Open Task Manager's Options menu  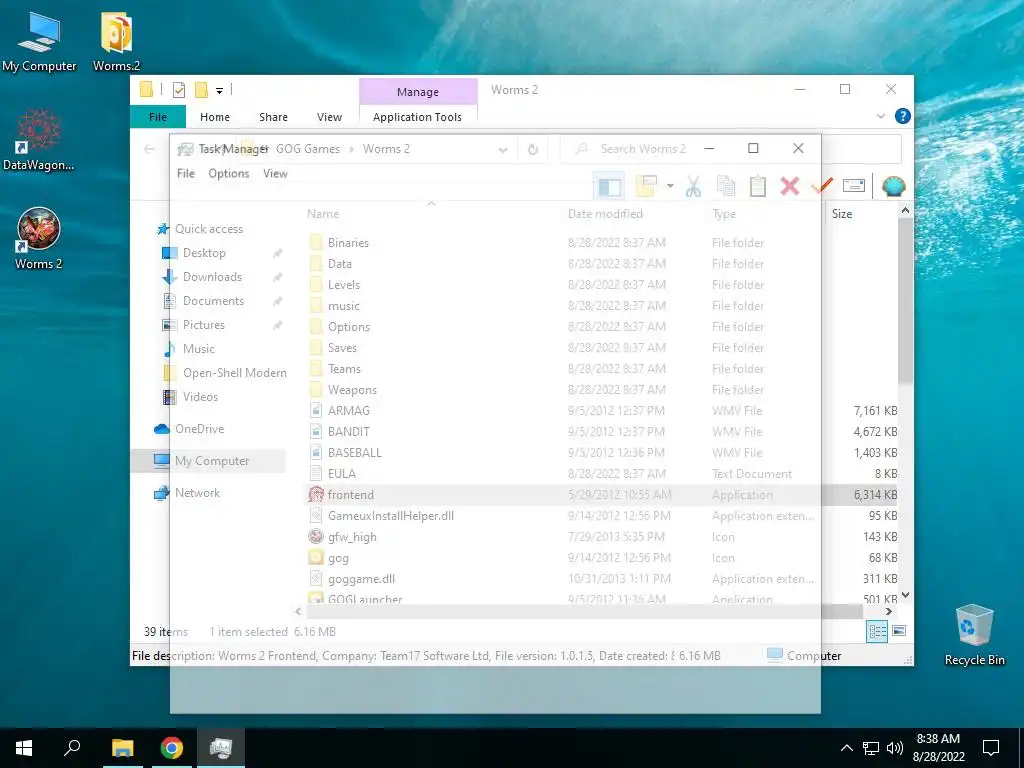(x=229, y=173)
